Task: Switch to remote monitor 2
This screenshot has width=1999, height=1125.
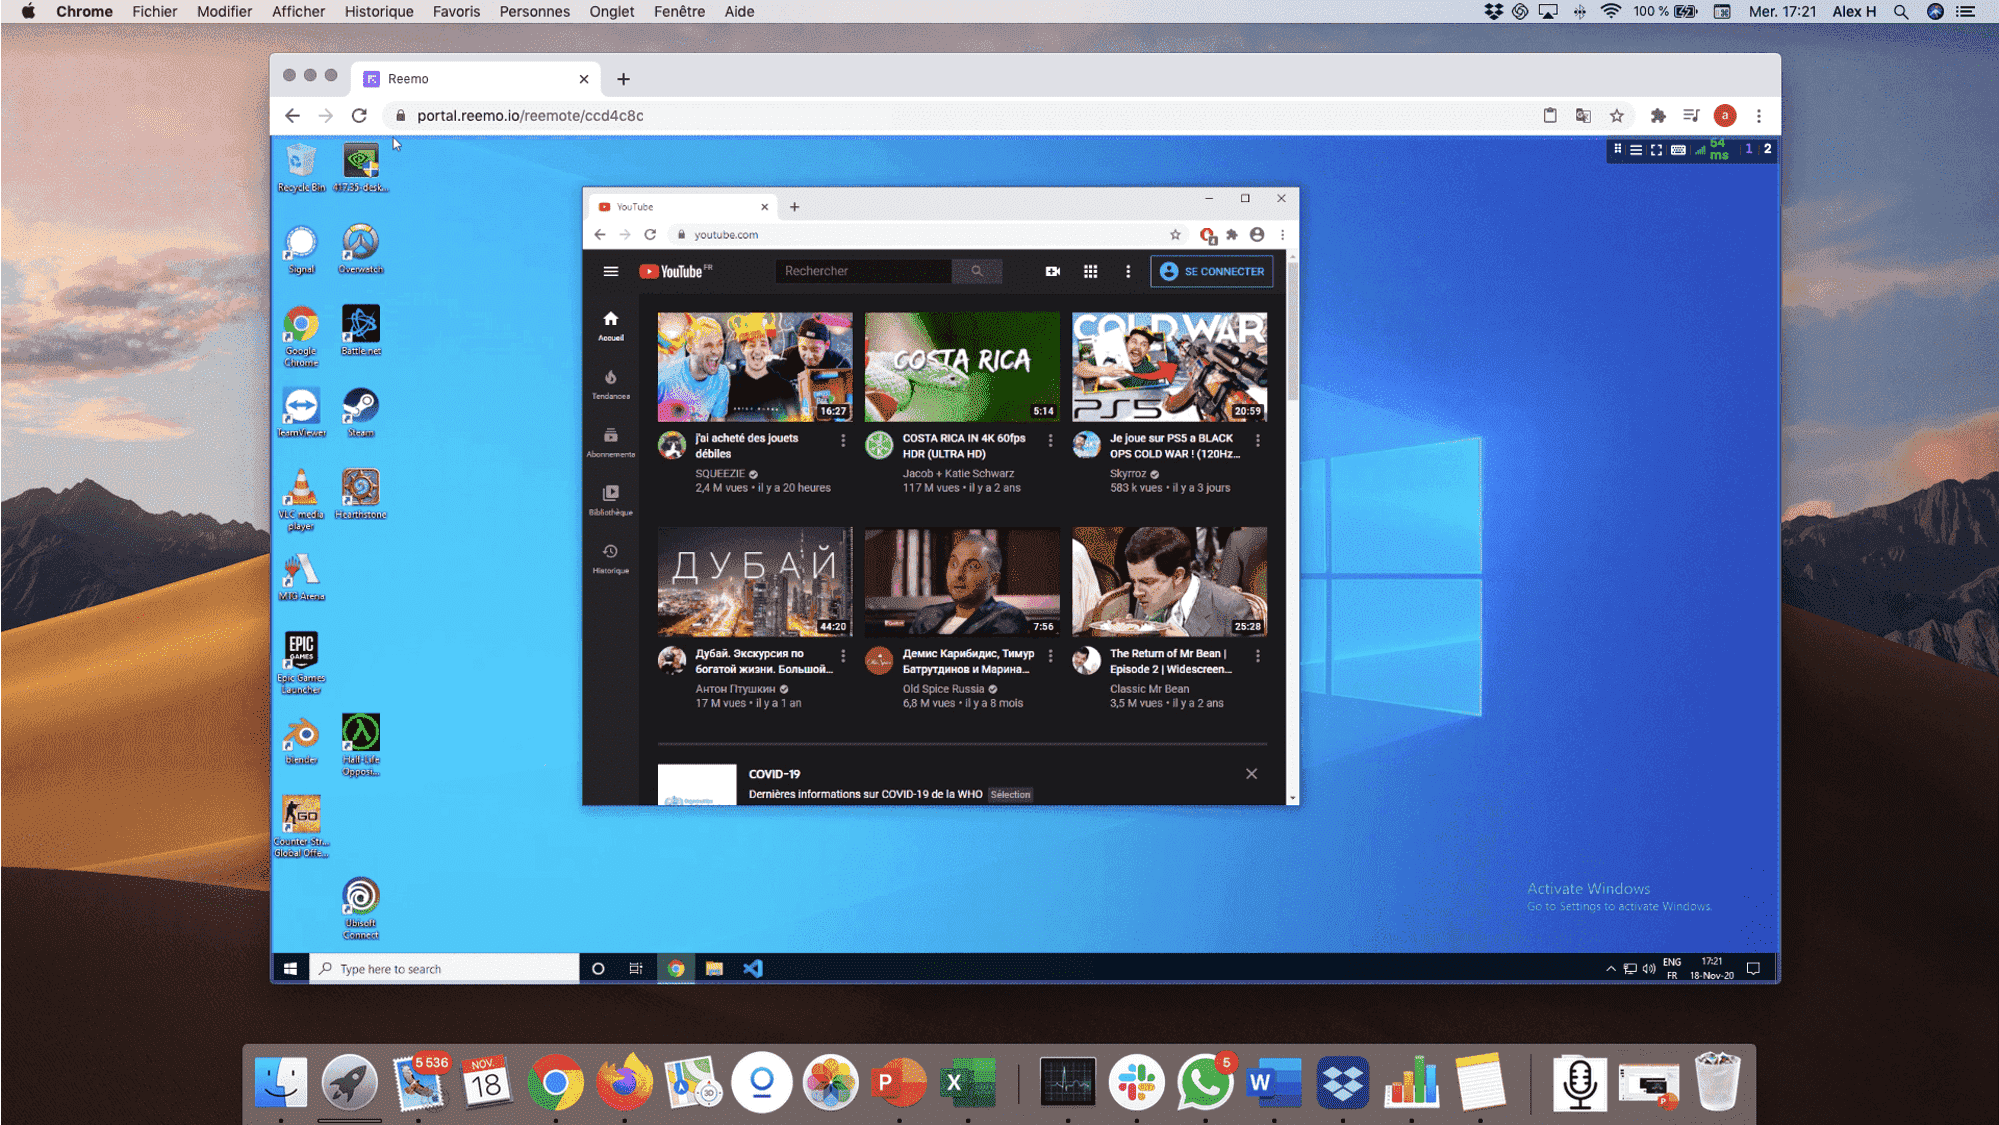Action: click(x=1767, y=149)
